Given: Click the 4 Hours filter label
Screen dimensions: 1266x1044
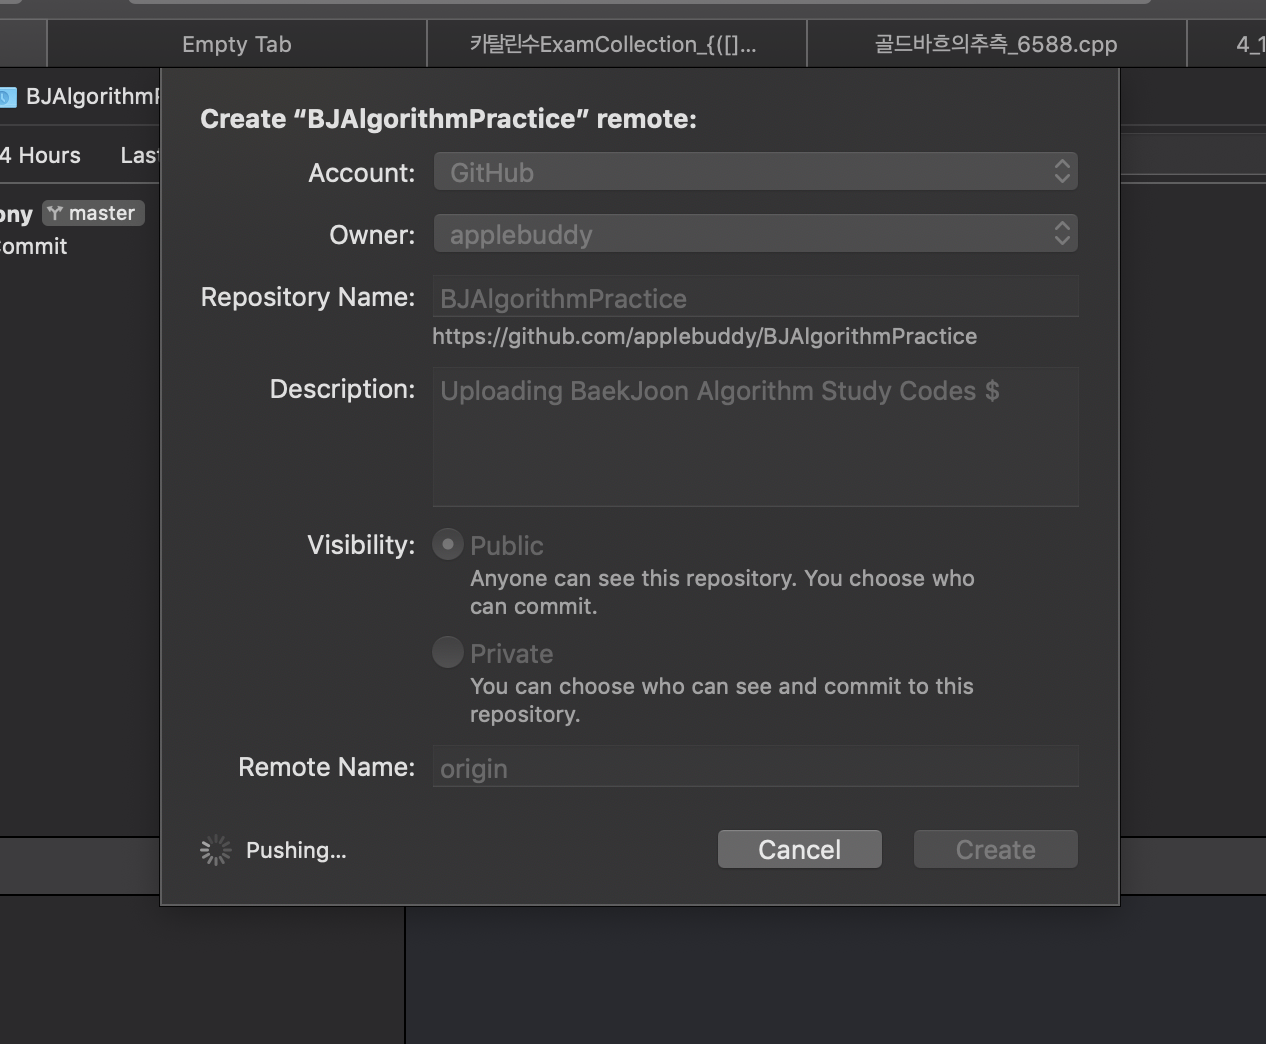Looking at the screenshot, I should pyautogui.click(x=40, y=155).
